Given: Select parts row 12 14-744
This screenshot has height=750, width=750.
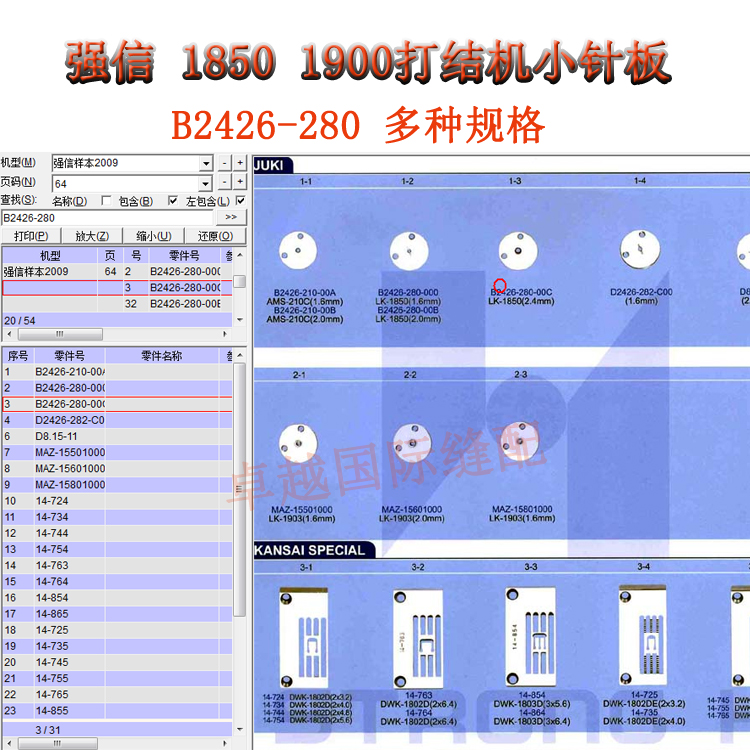Looking at the screenshot, I should click(x=117, y=533).
